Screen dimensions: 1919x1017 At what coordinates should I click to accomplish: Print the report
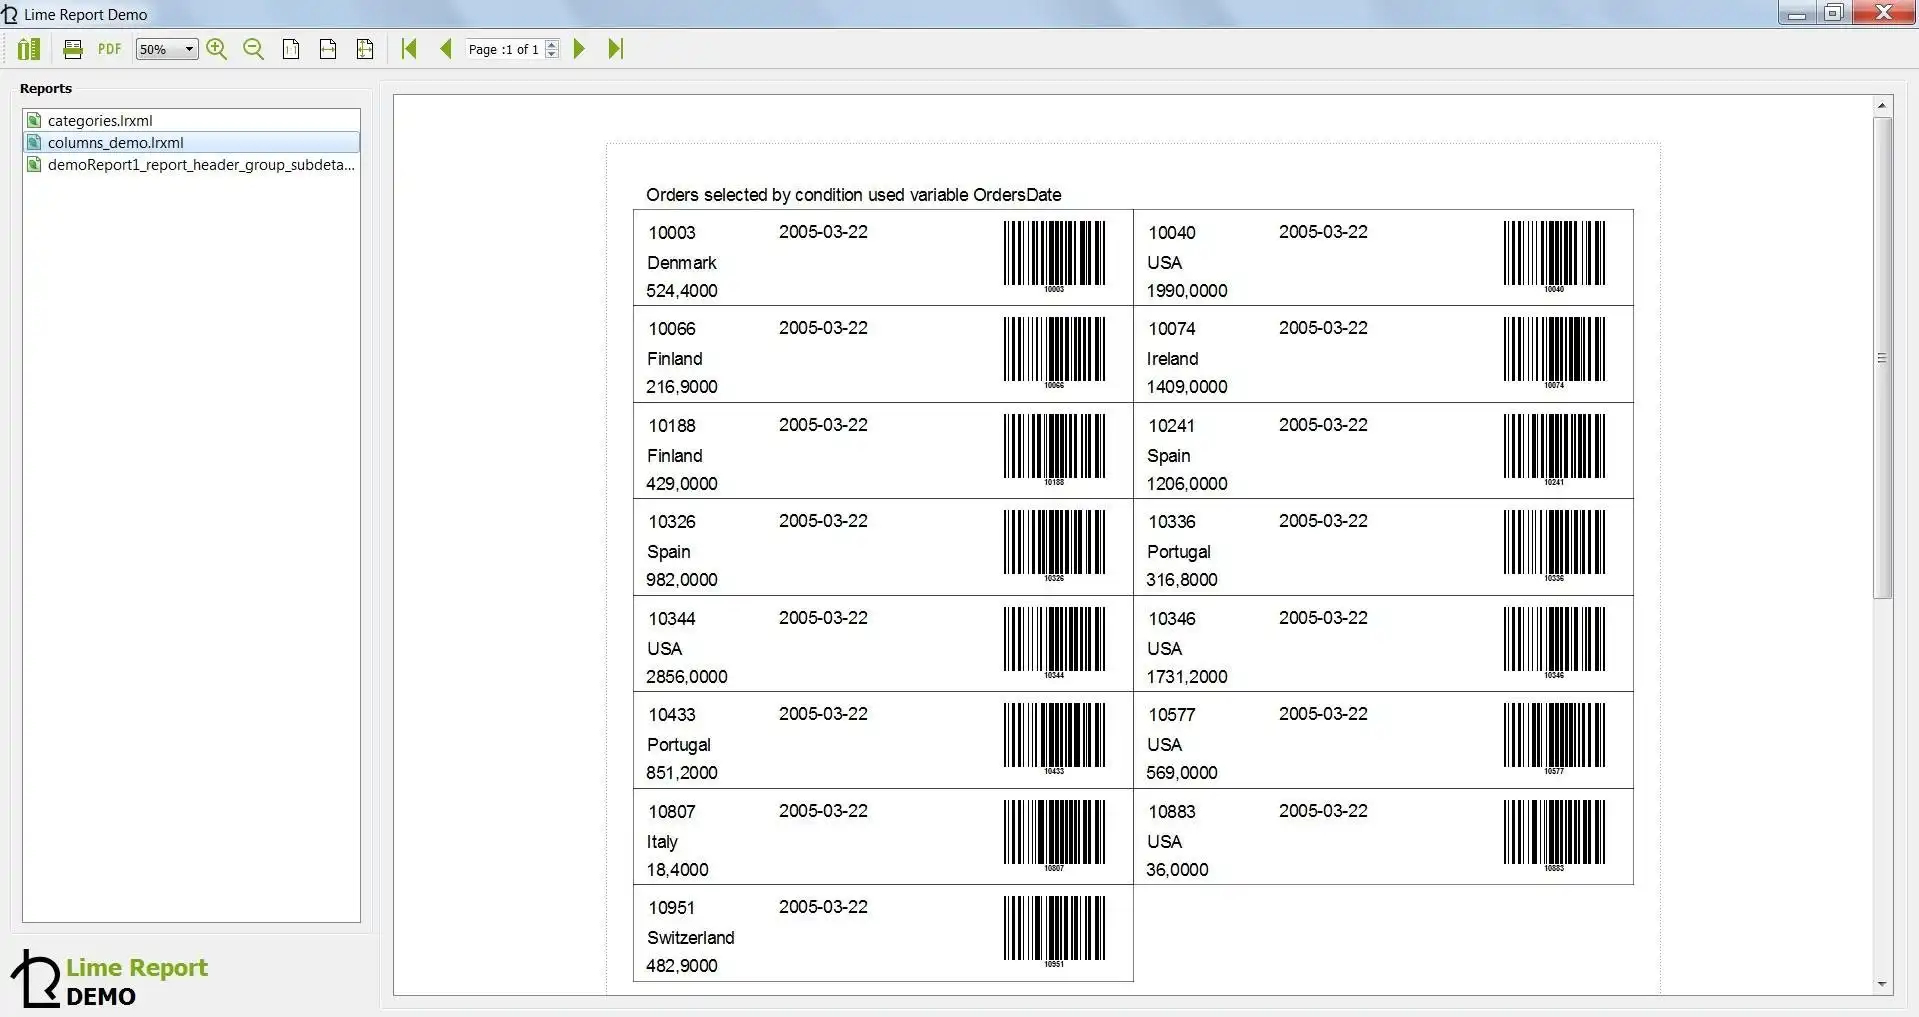tap(73, 49)
